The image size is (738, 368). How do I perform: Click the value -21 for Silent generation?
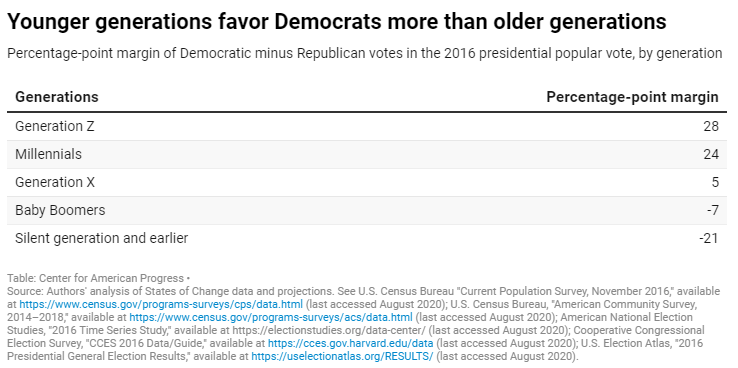(x=709, y=238)
